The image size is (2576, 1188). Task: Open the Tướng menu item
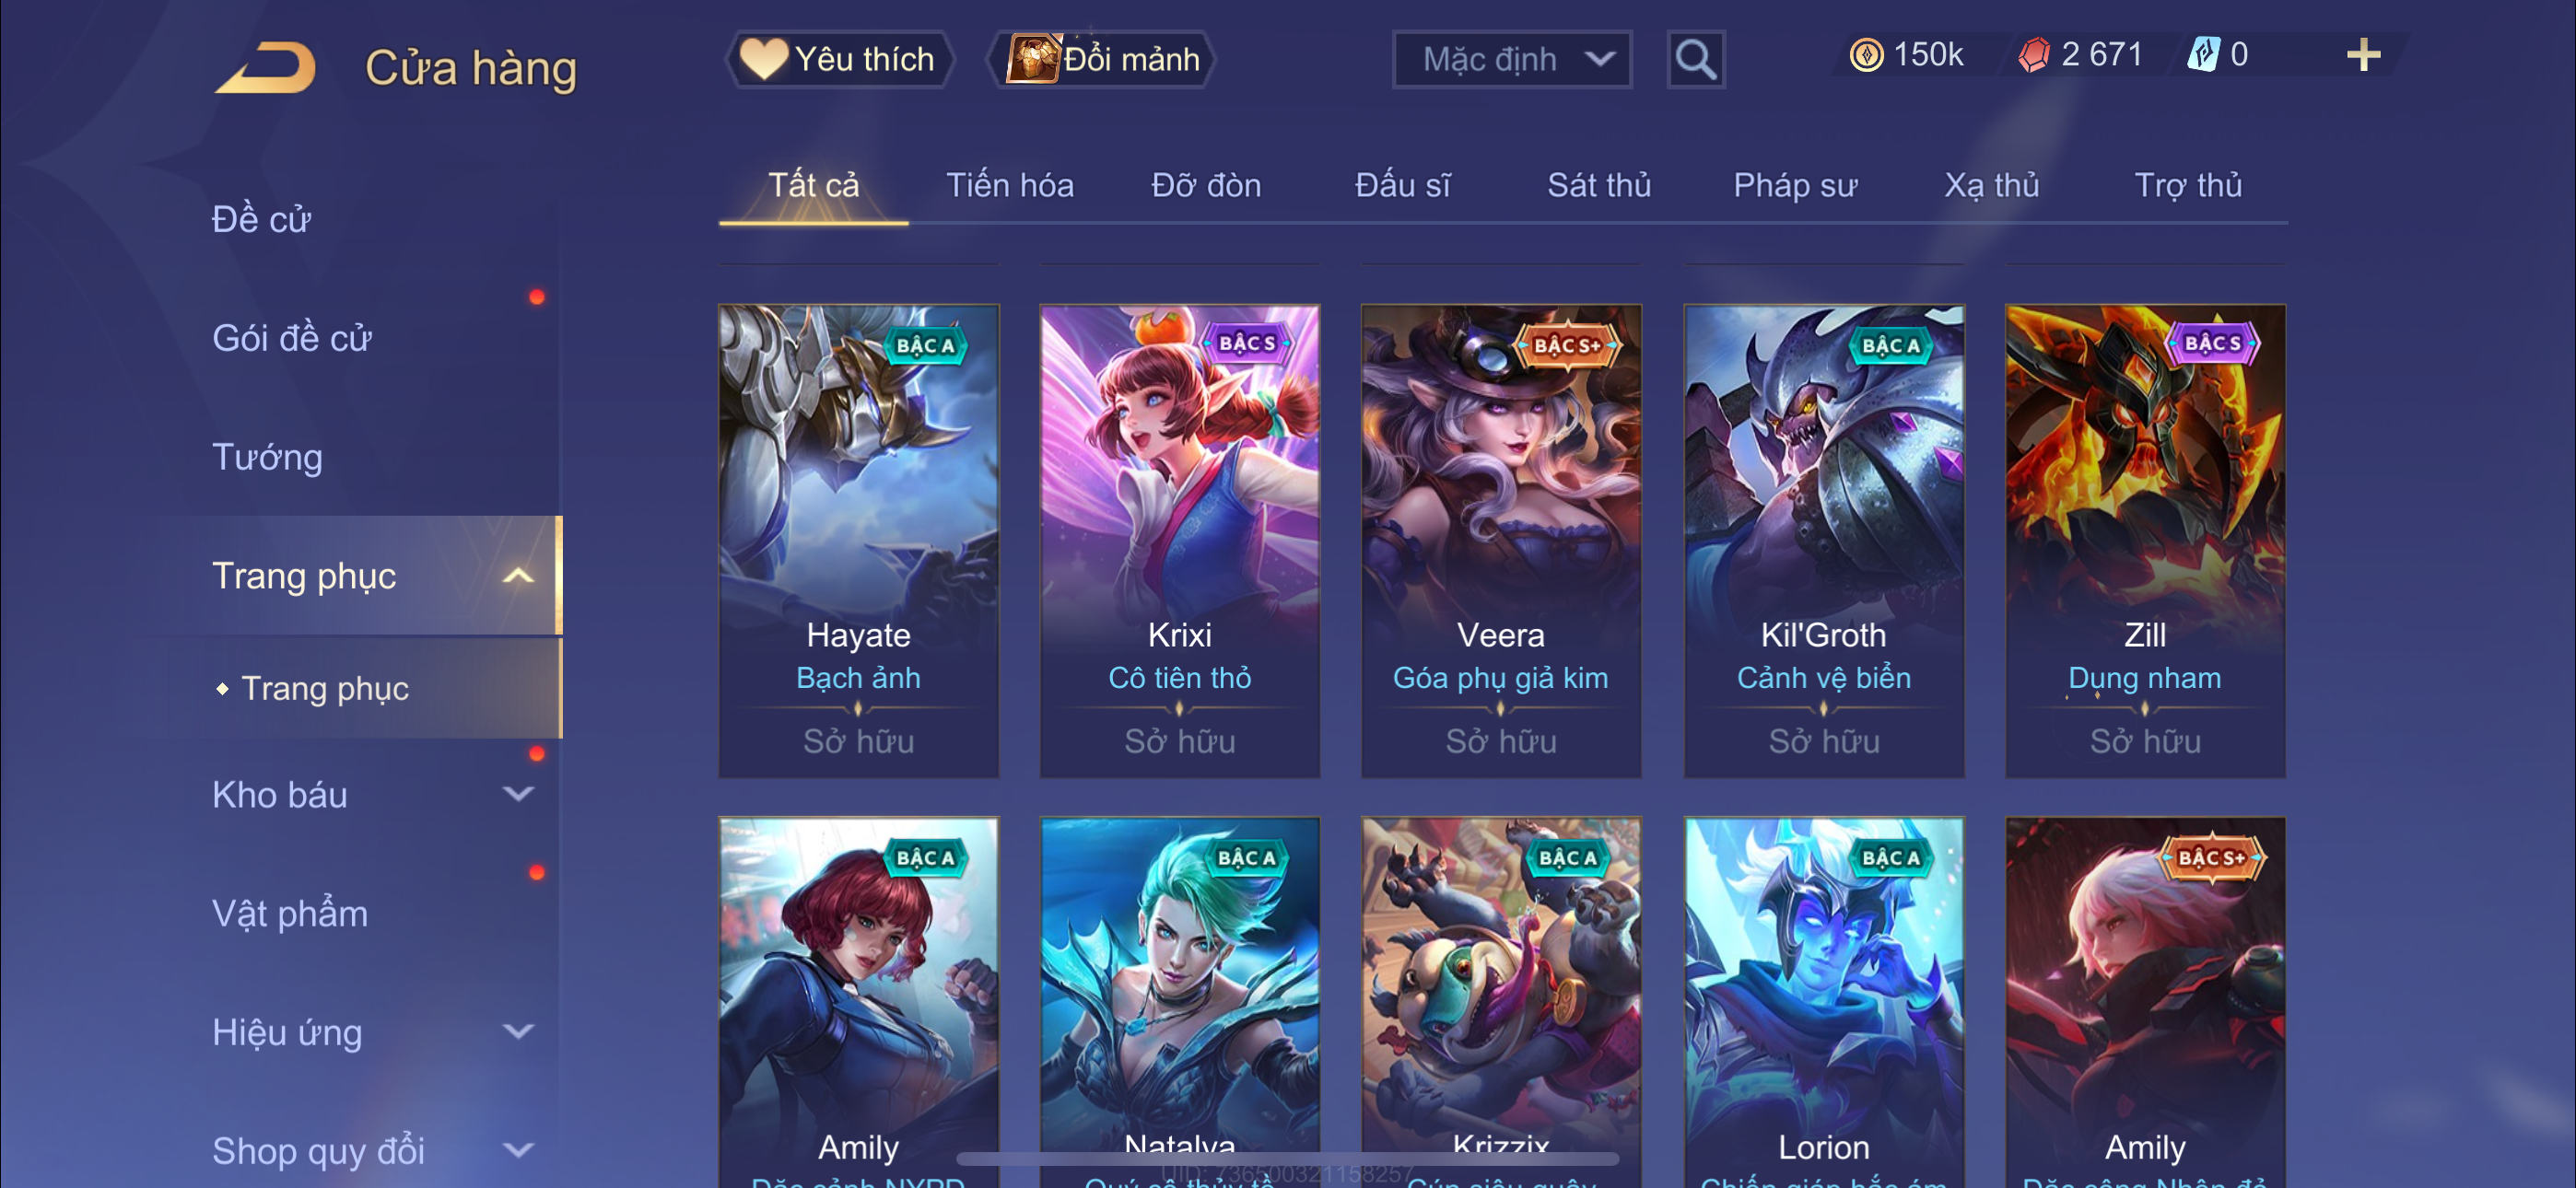(x=267, y=457)
